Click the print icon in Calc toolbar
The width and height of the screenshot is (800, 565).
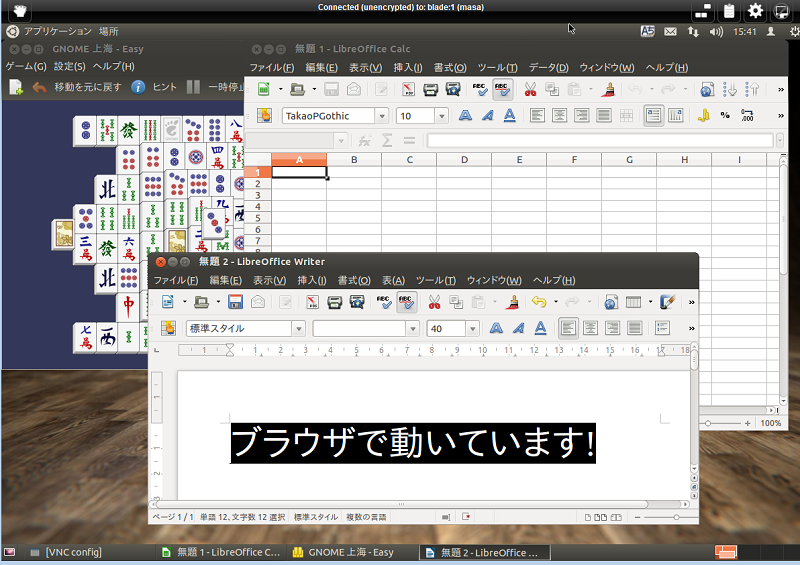[430, 89]
